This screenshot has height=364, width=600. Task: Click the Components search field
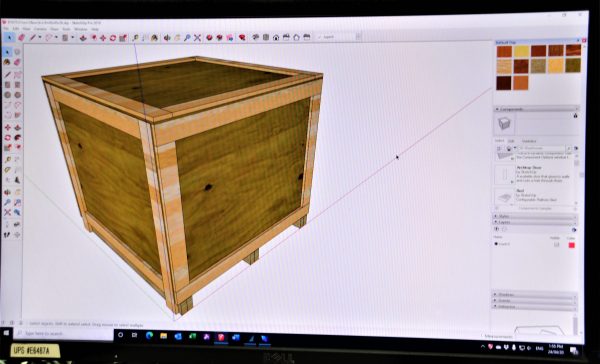tap(541, 148)
